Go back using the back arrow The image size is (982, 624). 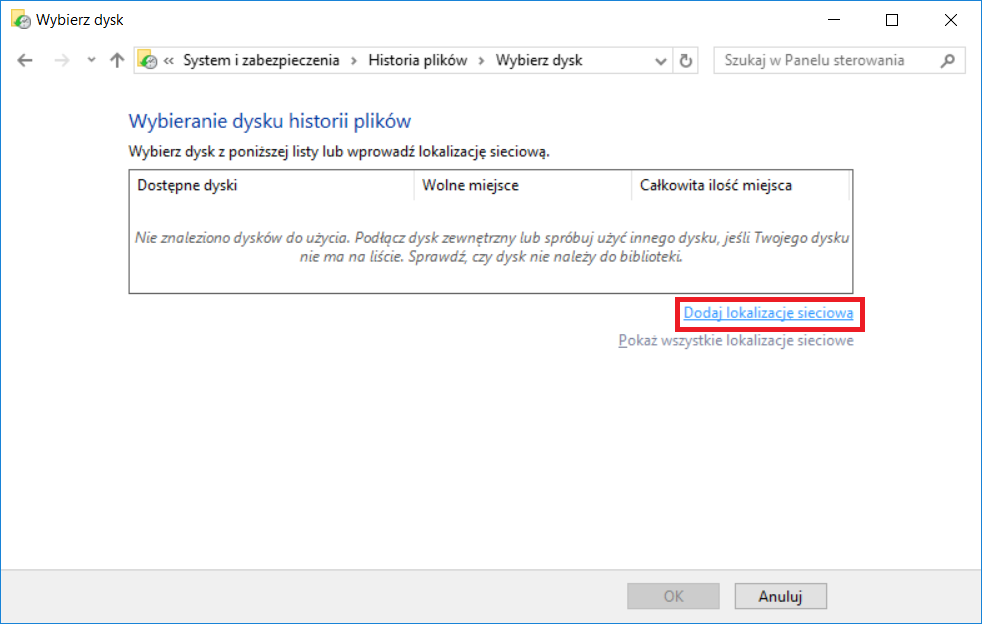[x=25, y=60]
